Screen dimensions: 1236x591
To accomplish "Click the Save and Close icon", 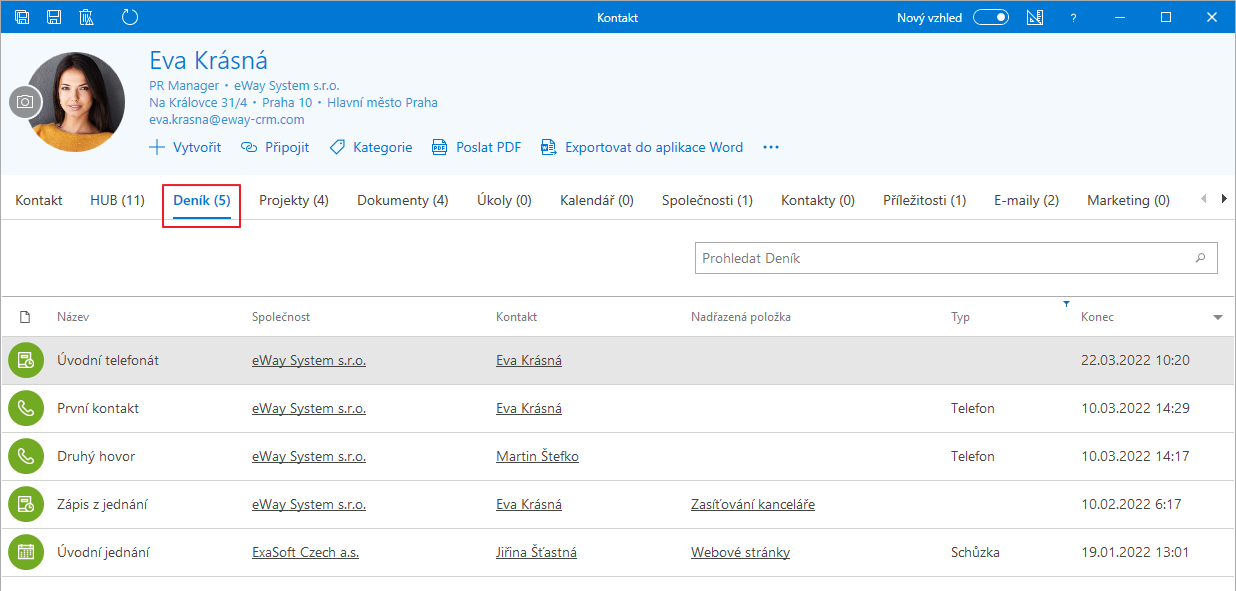I will tap(22, 17).
